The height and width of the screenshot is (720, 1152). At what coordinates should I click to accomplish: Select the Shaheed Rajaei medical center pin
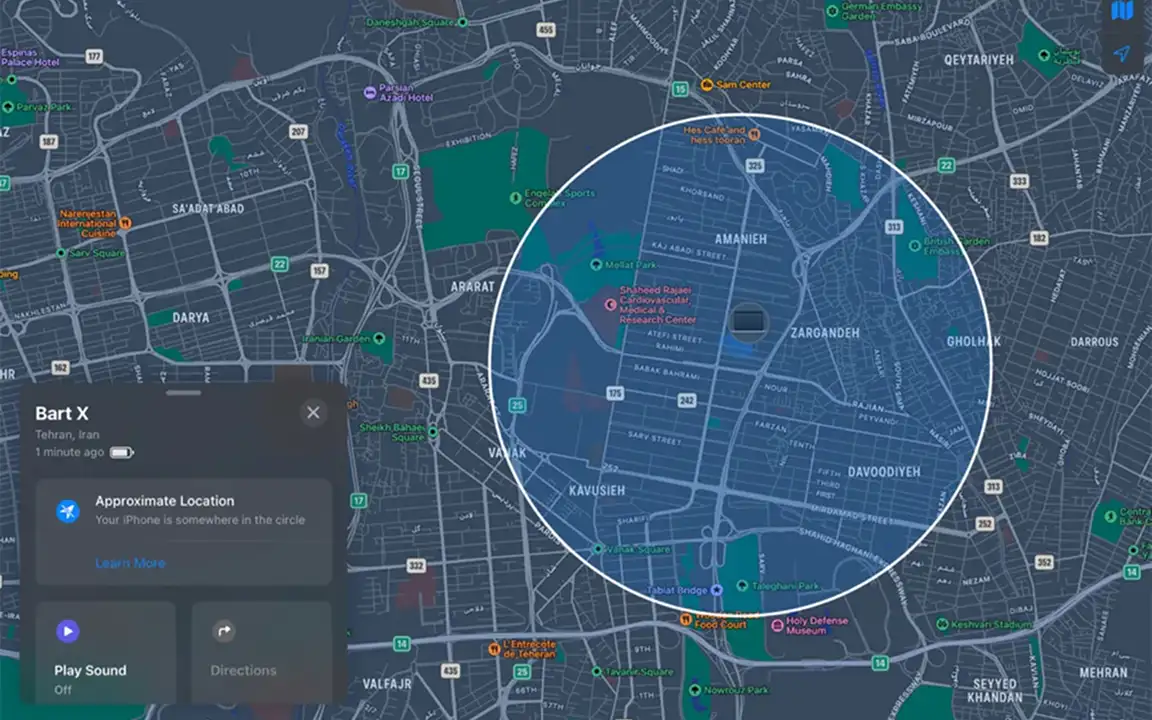(610, 304)
